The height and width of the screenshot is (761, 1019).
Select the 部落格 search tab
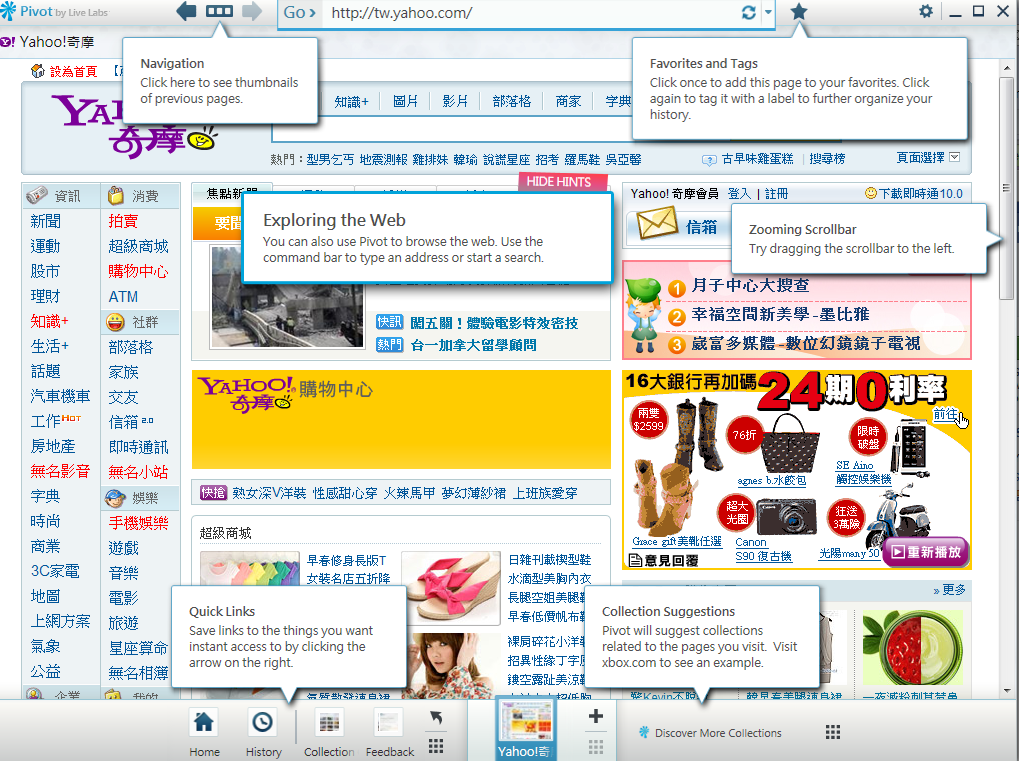(x=511, y=101)
